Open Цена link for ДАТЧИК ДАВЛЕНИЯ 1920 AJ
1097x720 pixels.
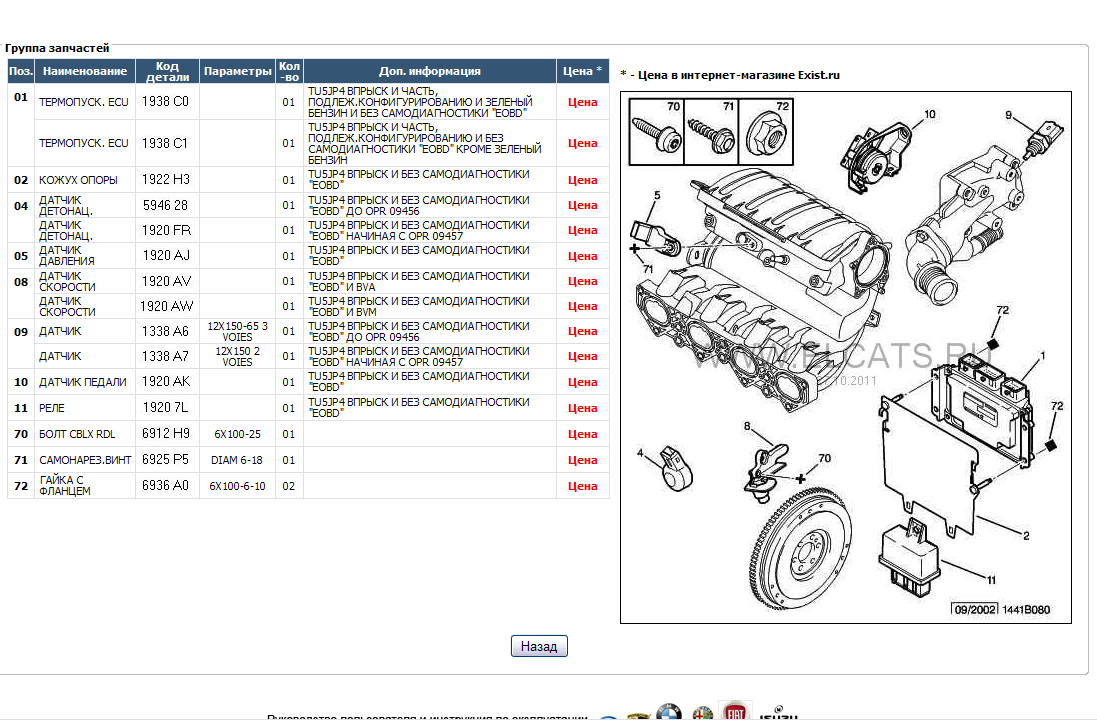tap(582, 256)
